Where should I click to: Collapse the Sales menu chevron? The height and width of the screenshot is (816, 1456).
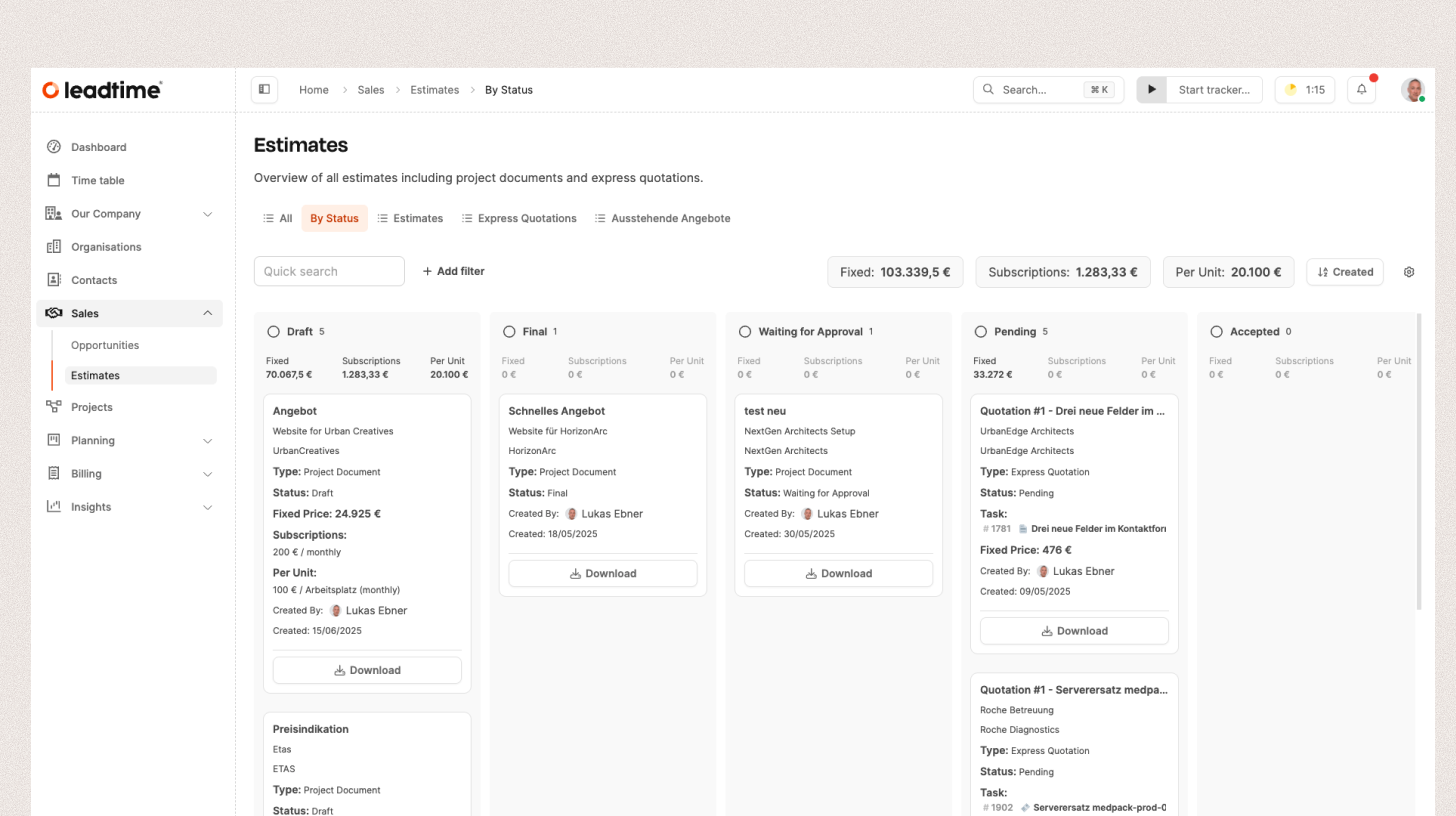click(x=208, y=313)
